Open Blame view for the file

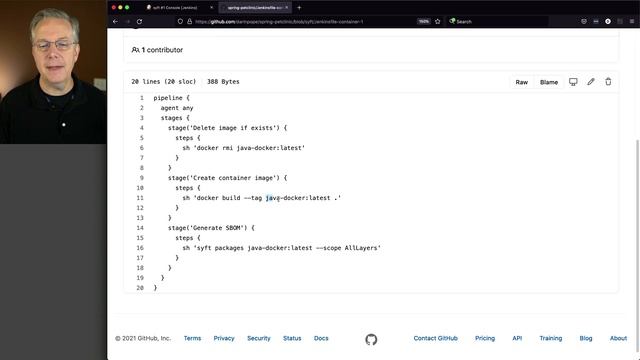[549, 82]
